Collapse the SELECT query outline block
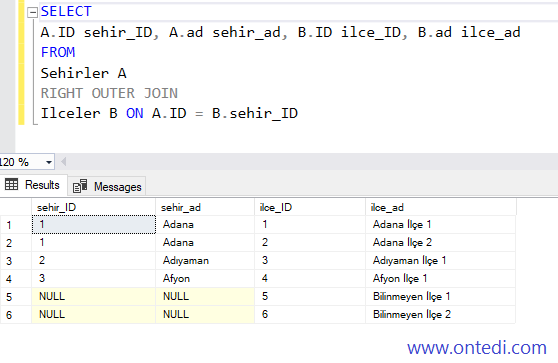The image size is (558, 363). click(x=32, y=13)
